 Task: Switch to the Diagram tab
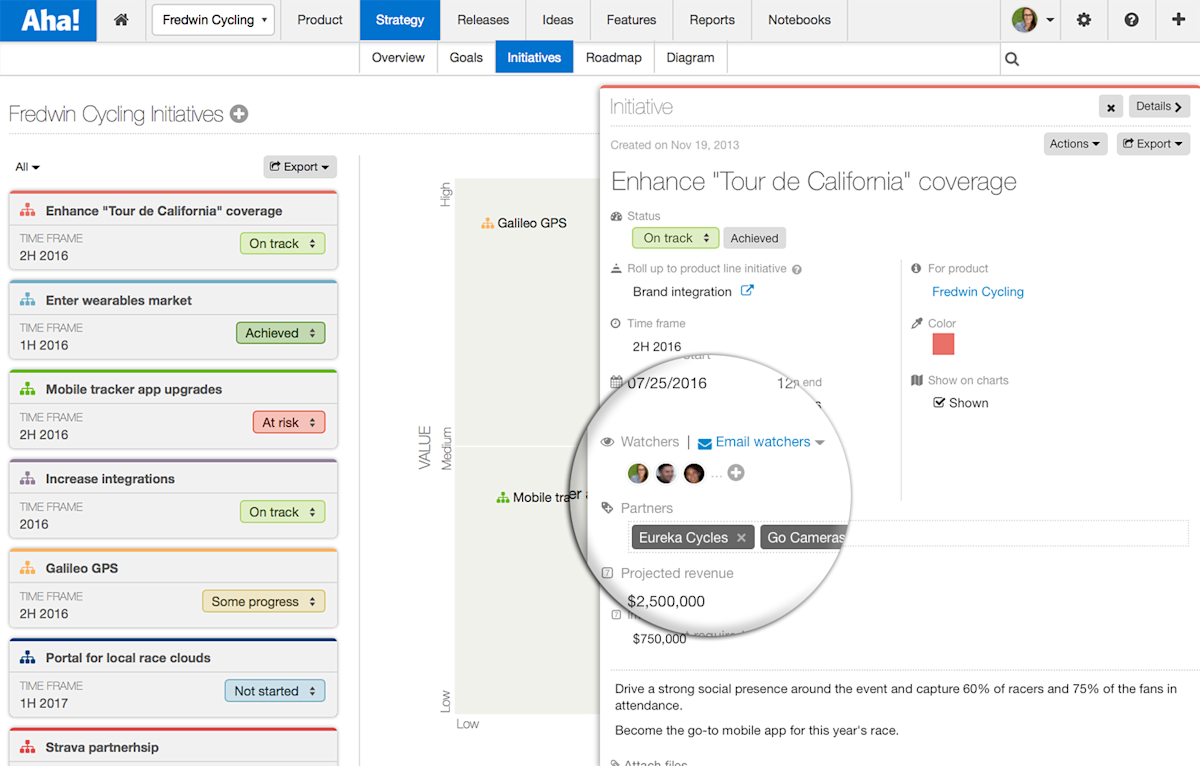pyautogui.click(x=690, y=58)
